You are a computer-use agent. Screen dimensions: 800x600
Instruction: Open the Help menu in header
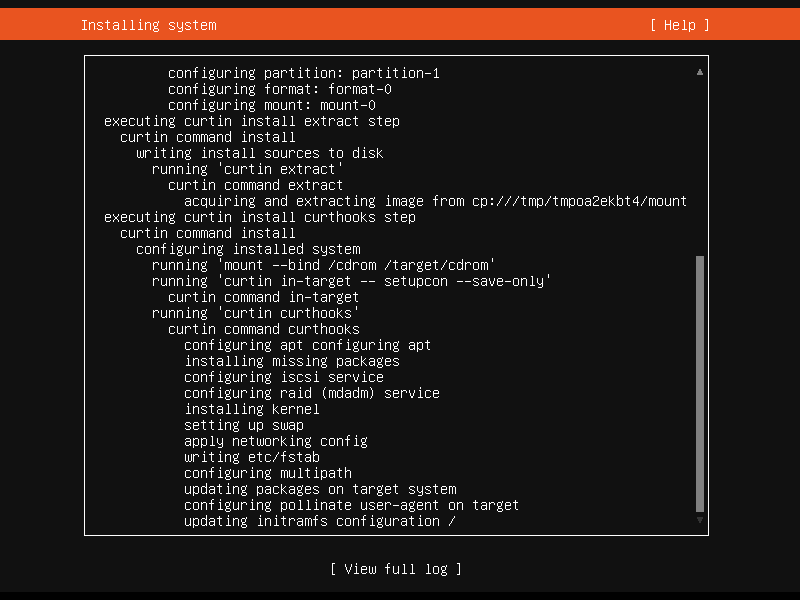click(x=679, y=25)
